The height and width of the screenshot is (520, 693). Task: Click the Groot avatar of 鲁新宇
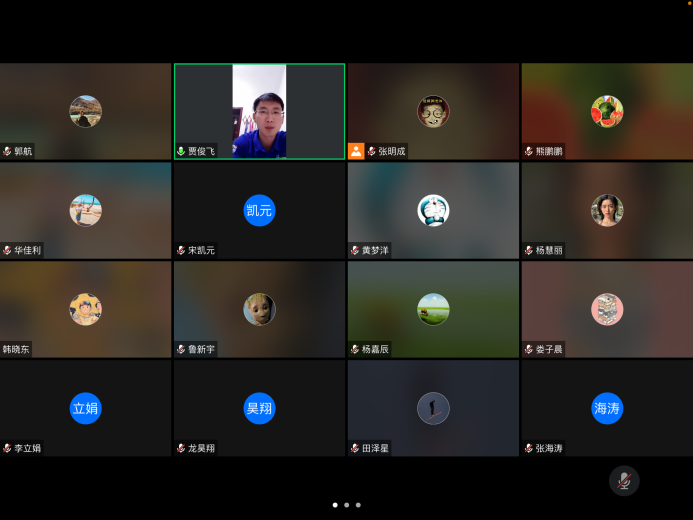259,309
